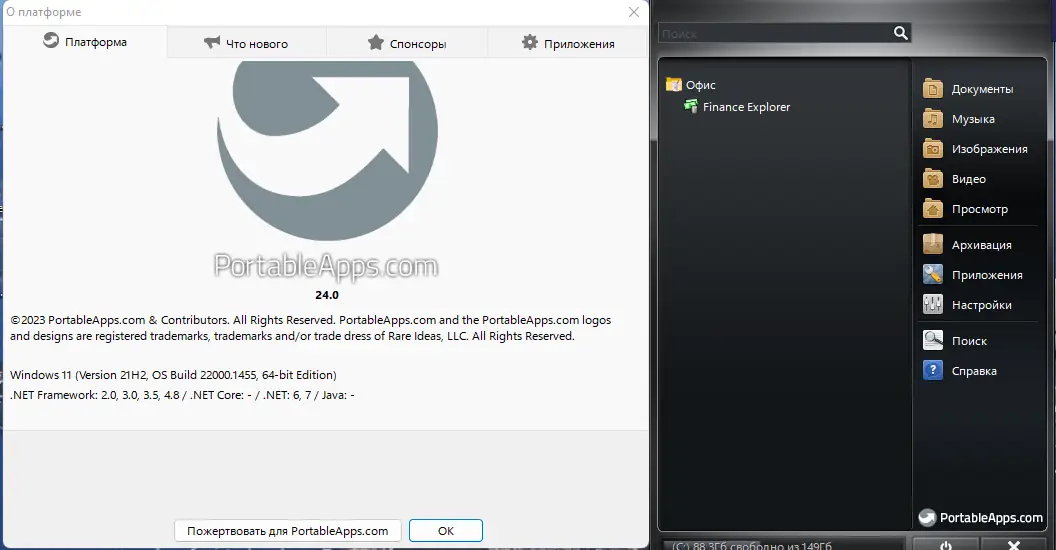Screen dimensions: 1056x550
Task: Open Документы label in the menu
Action: pos(982,89)
